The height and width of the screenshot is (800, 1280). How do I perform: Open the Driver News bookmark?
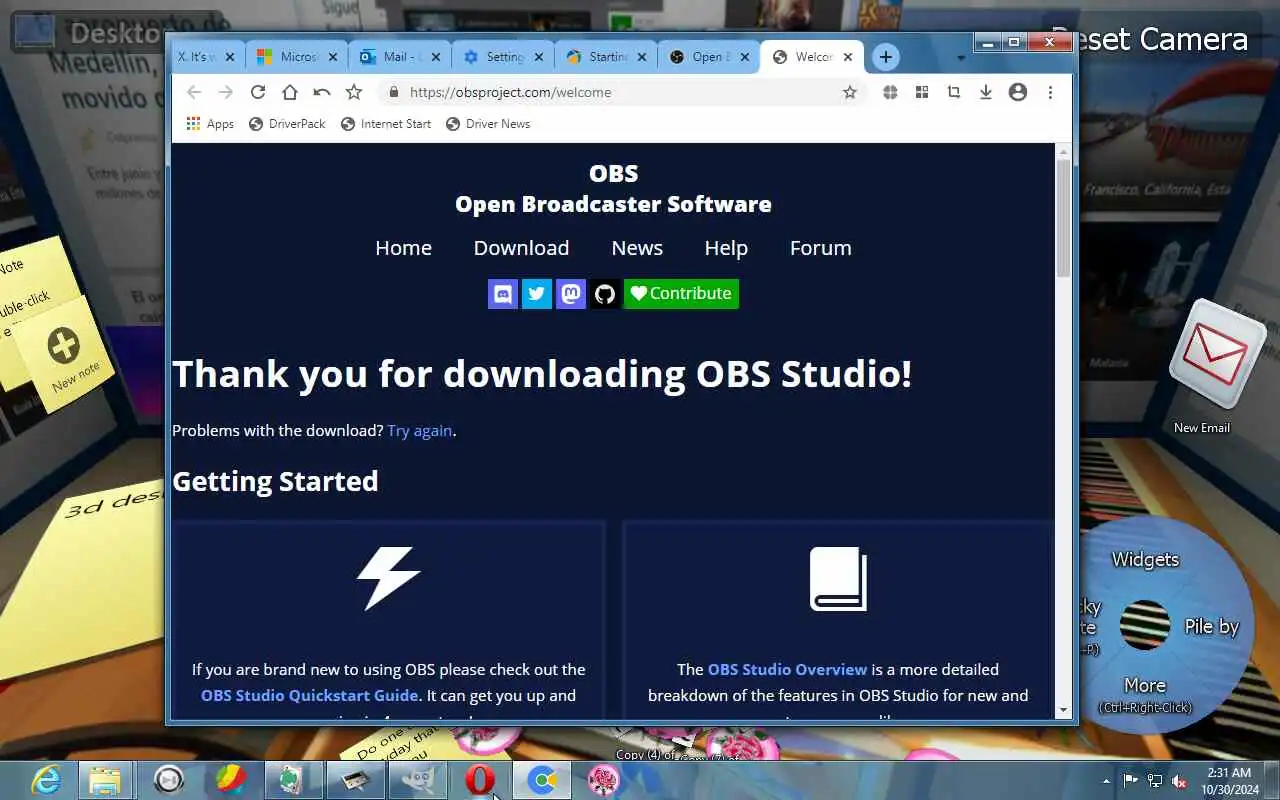click(x=488, y=124)
